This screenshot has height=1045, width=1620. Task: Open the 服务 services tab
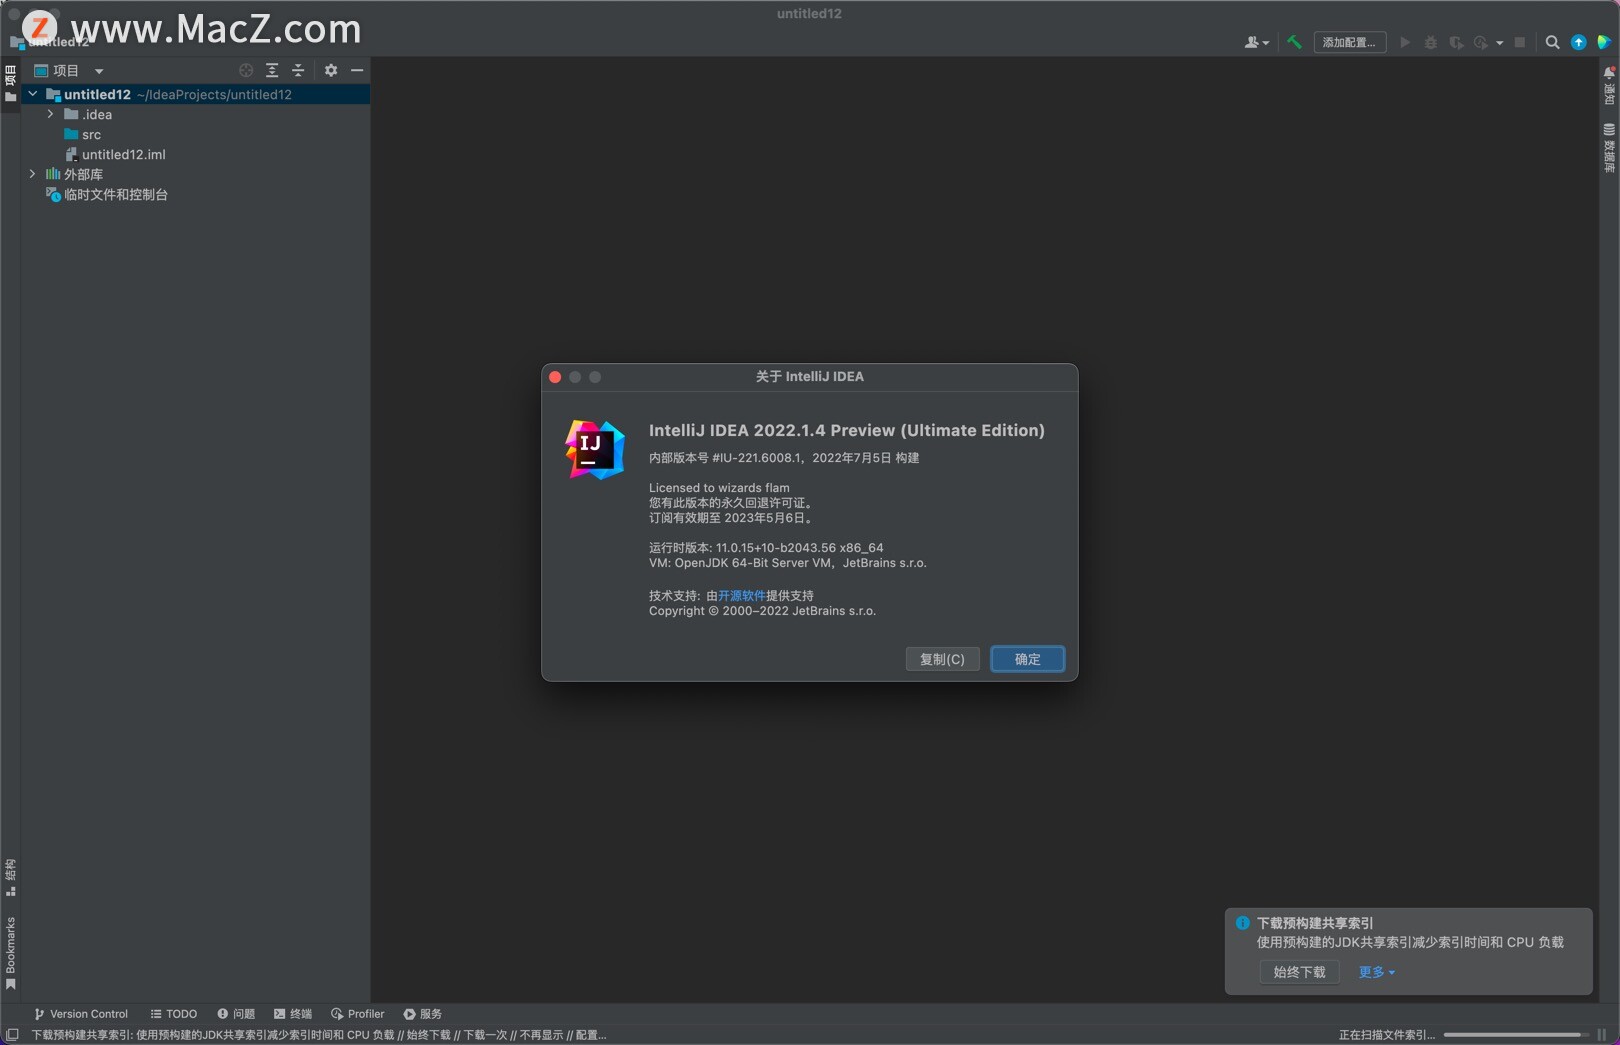click(422, 1014)
